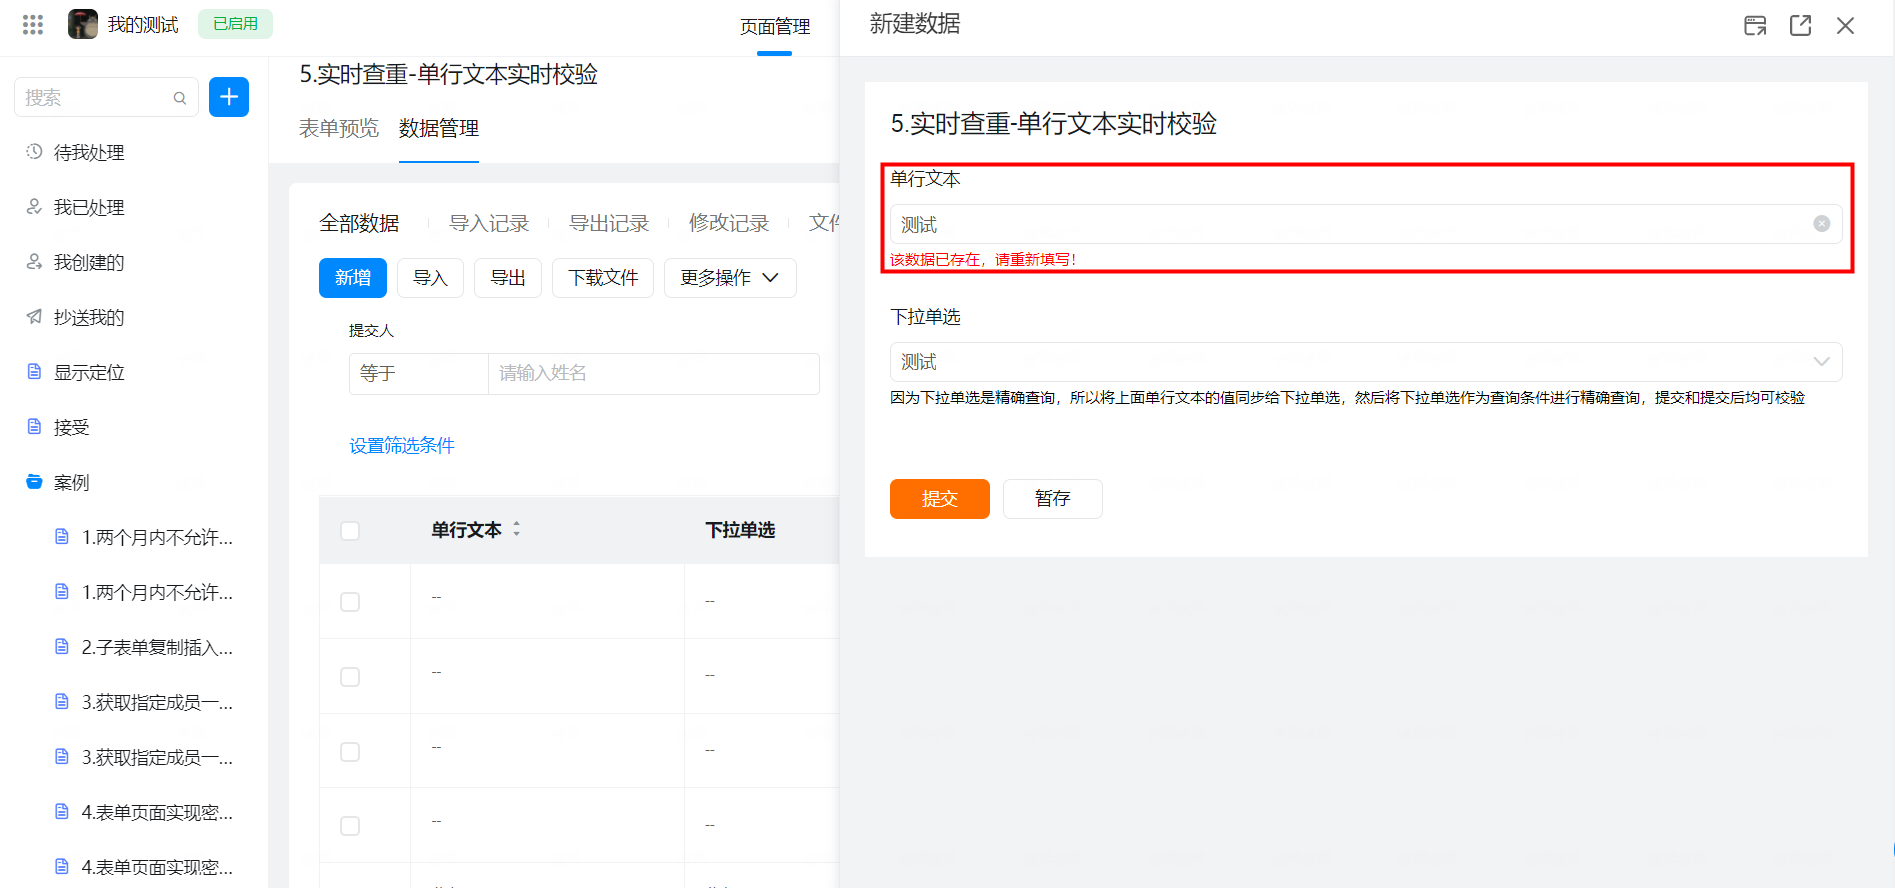The height and width of the screenshot is (888, 1895).
Task: Click the 案例 folder icon
Action: pos(34,481)
